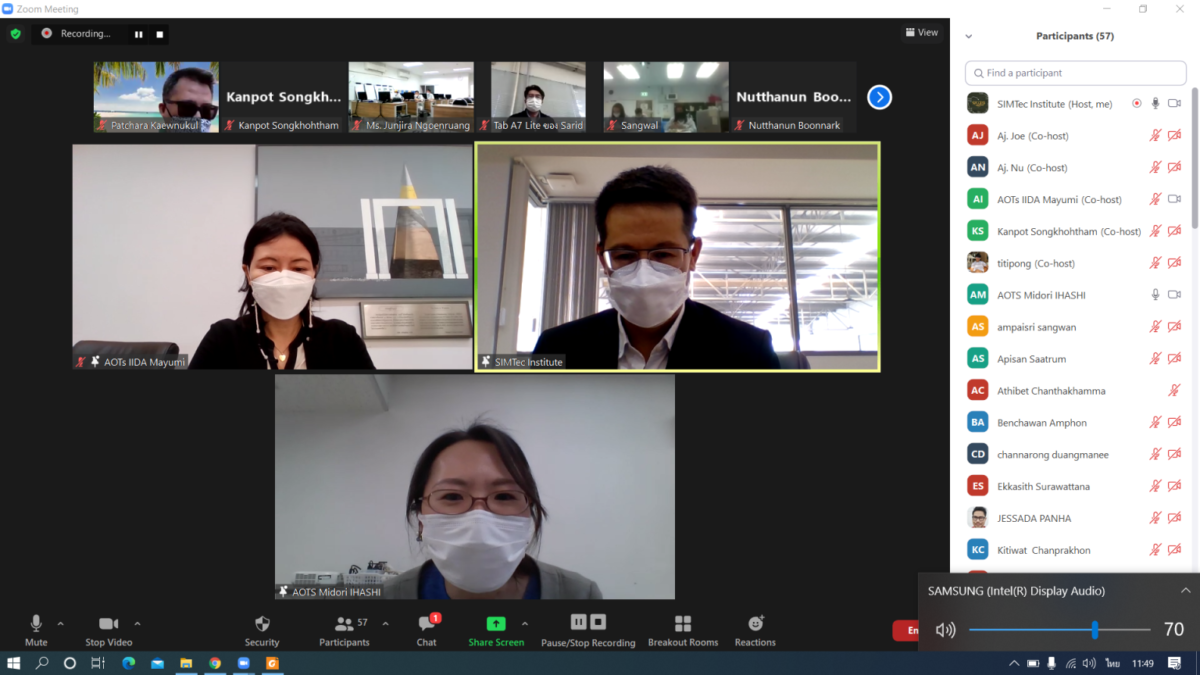
Task: Click the green Share Screen icon
Action: click(495, 624)
